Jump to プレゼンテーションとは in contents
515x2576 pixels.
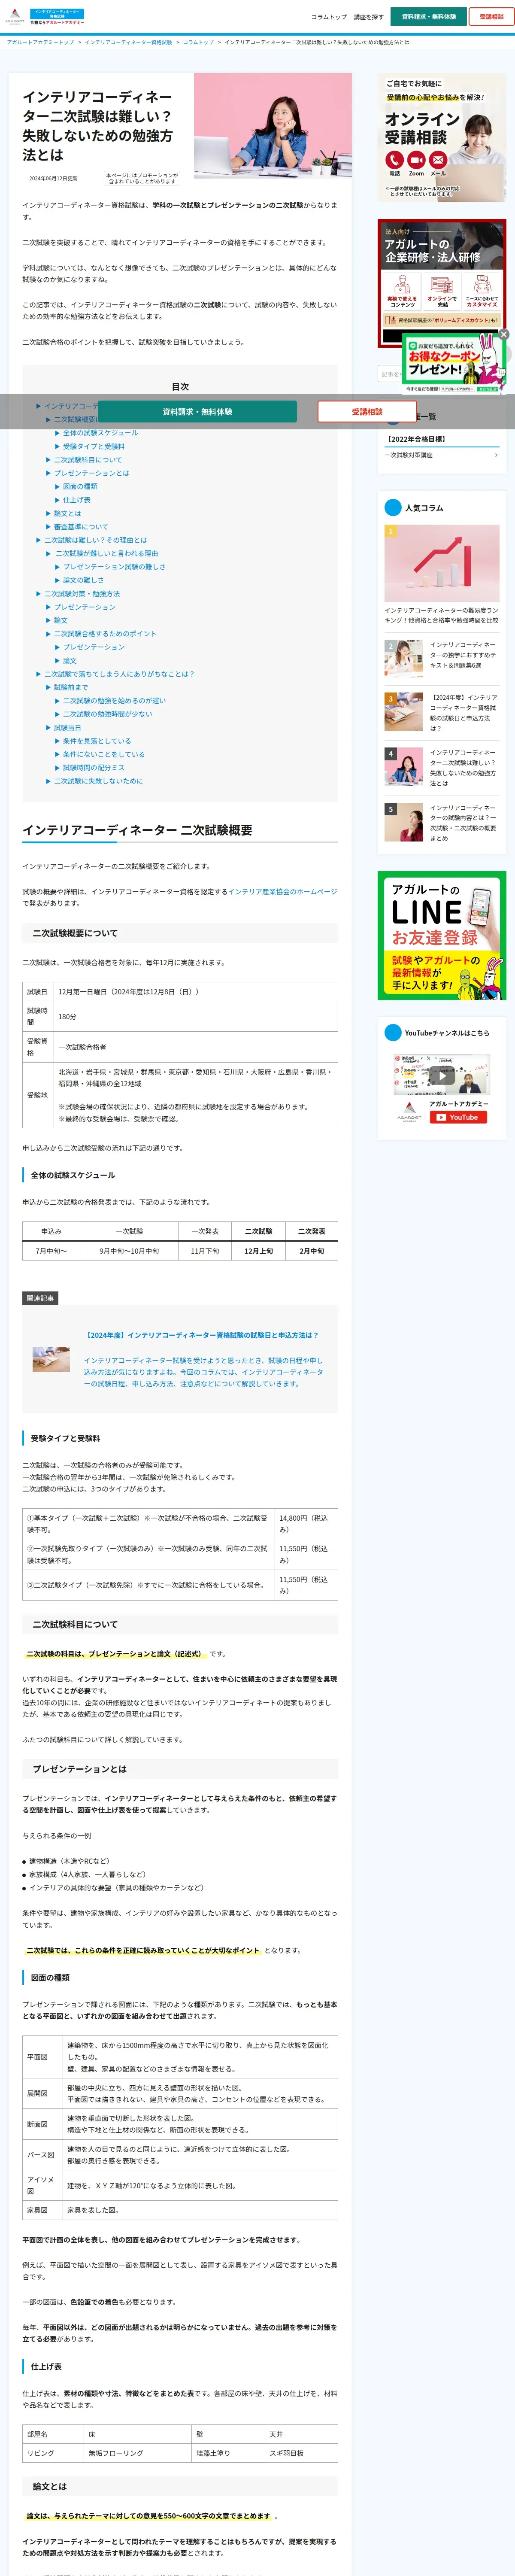91,473
